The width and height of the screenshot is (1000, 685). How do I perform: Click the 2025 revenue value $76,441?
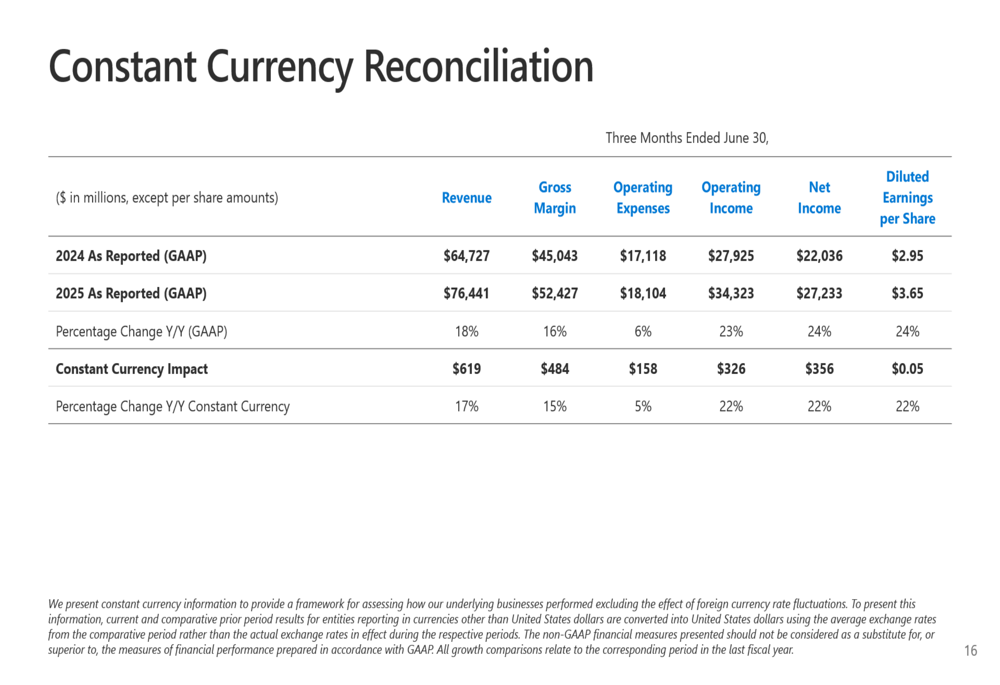466,293
